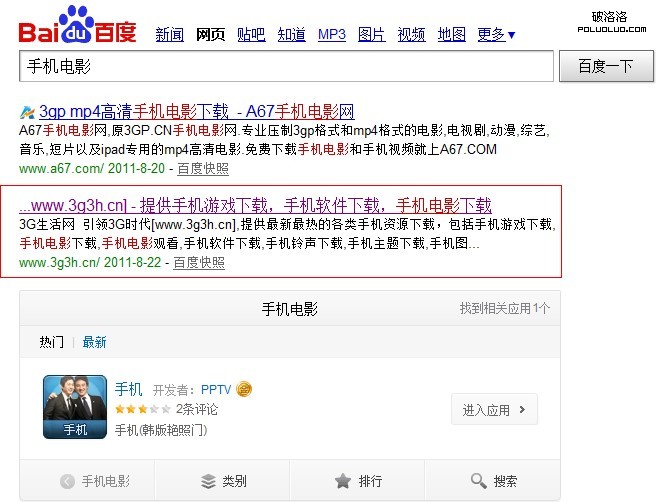
Task: Click the 手机 app thumbnail image
Action: [x=75, y=407]
